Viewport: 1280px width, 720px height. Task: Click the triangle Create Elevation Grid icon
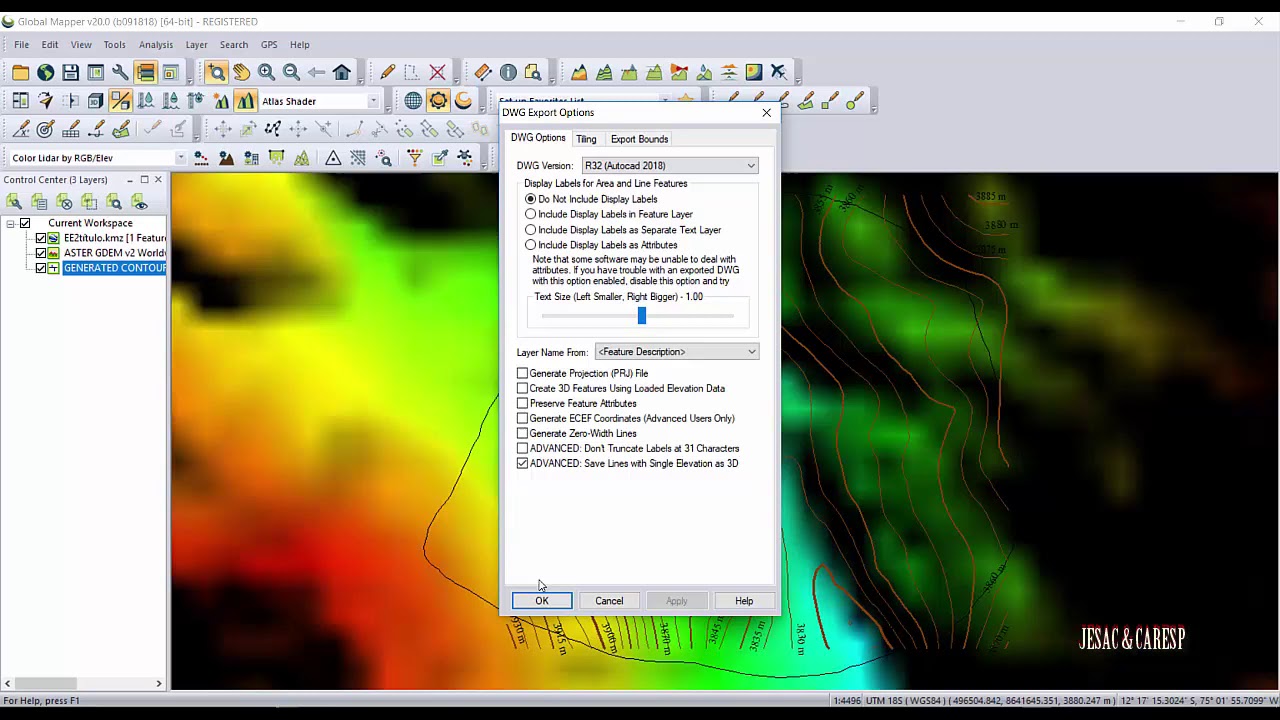click(x=333, y=158)
